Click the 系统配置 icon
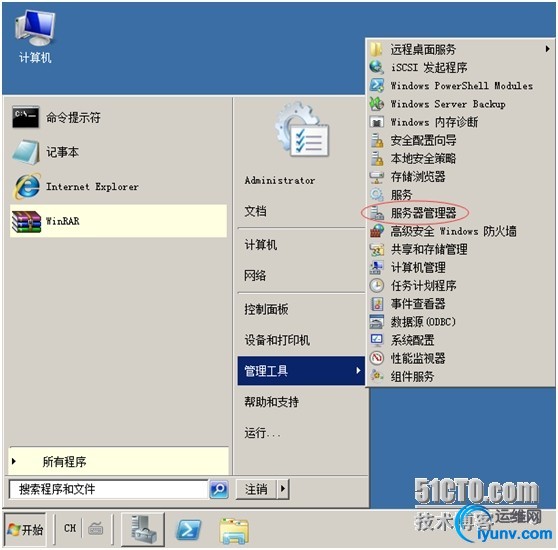558x550 pixels. coord(376,340)
